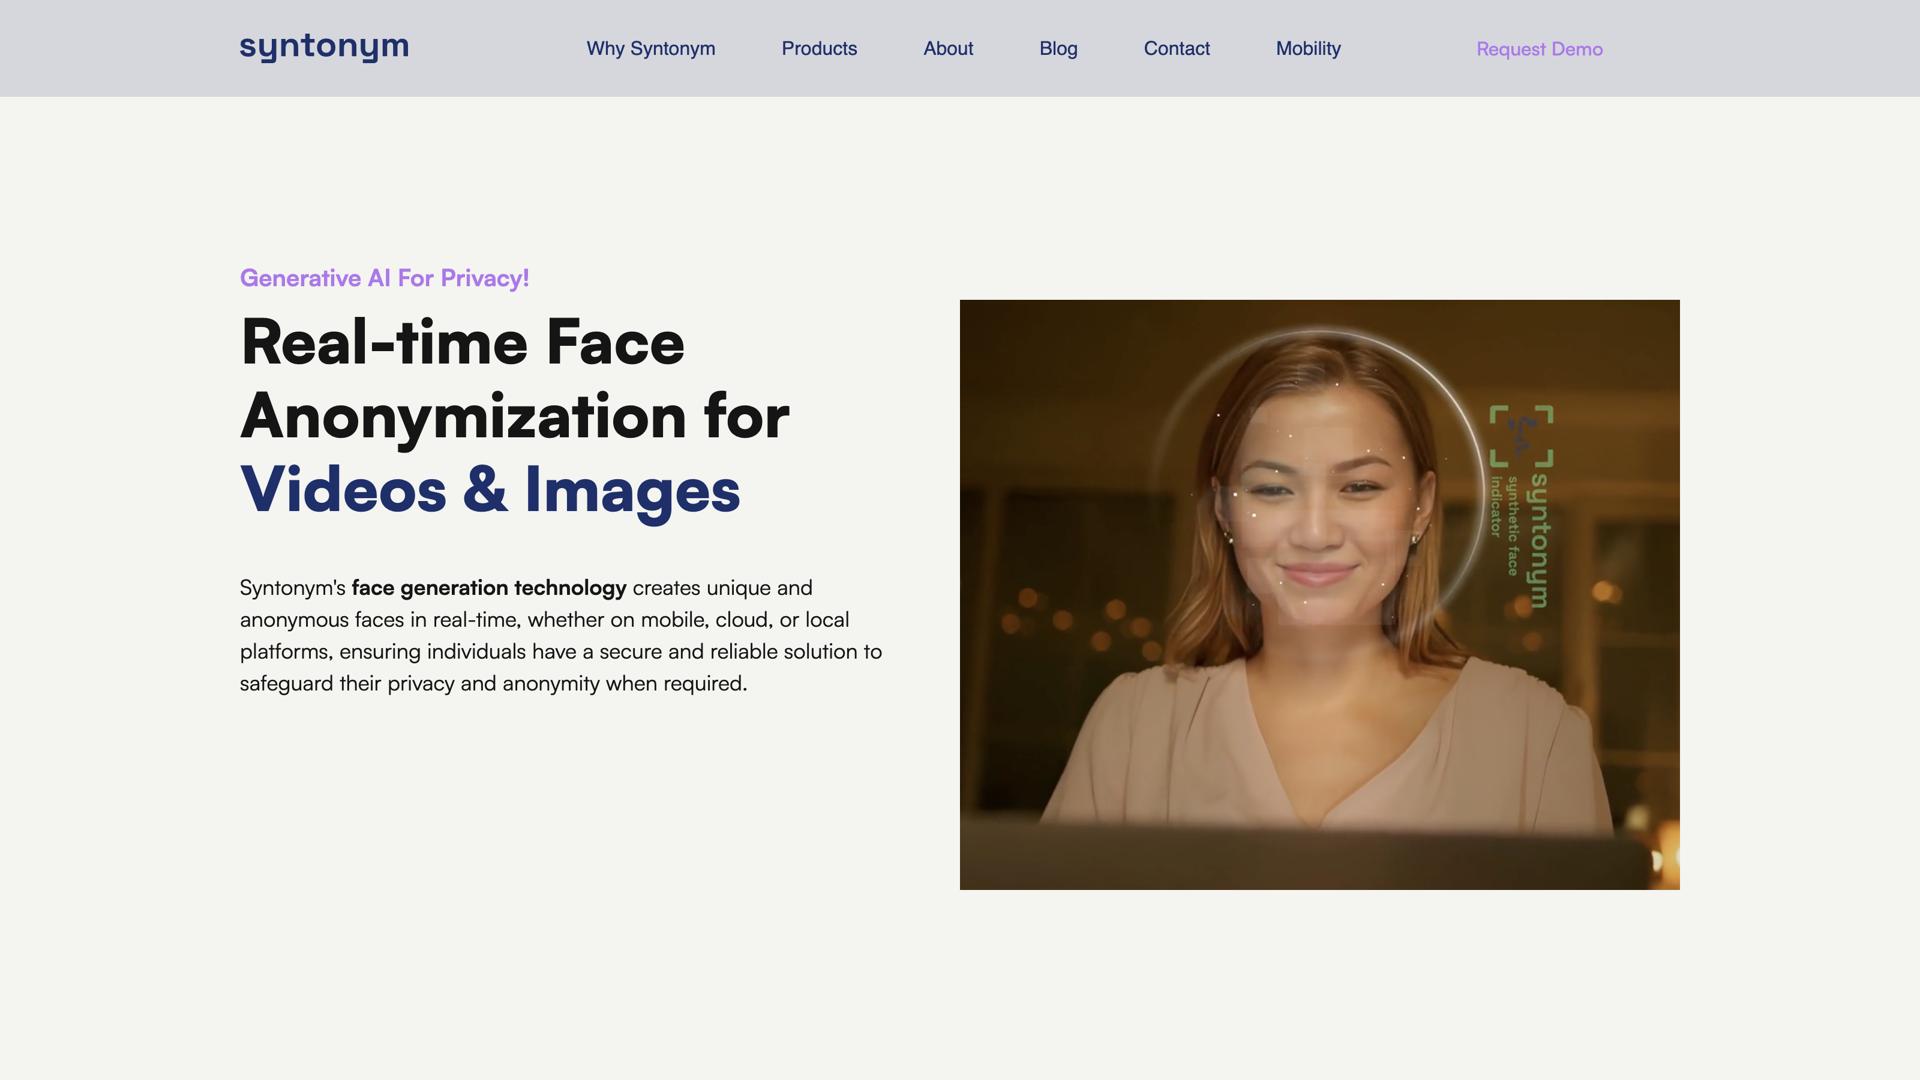Click the vertical syntonym watermark in video

[1540, 540]
